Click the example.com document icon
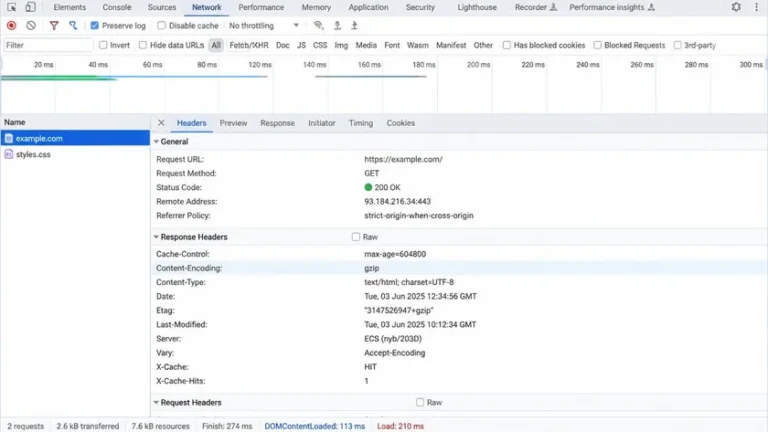The height and width of the screenshot is (432, 768). [x=9, y=139]
